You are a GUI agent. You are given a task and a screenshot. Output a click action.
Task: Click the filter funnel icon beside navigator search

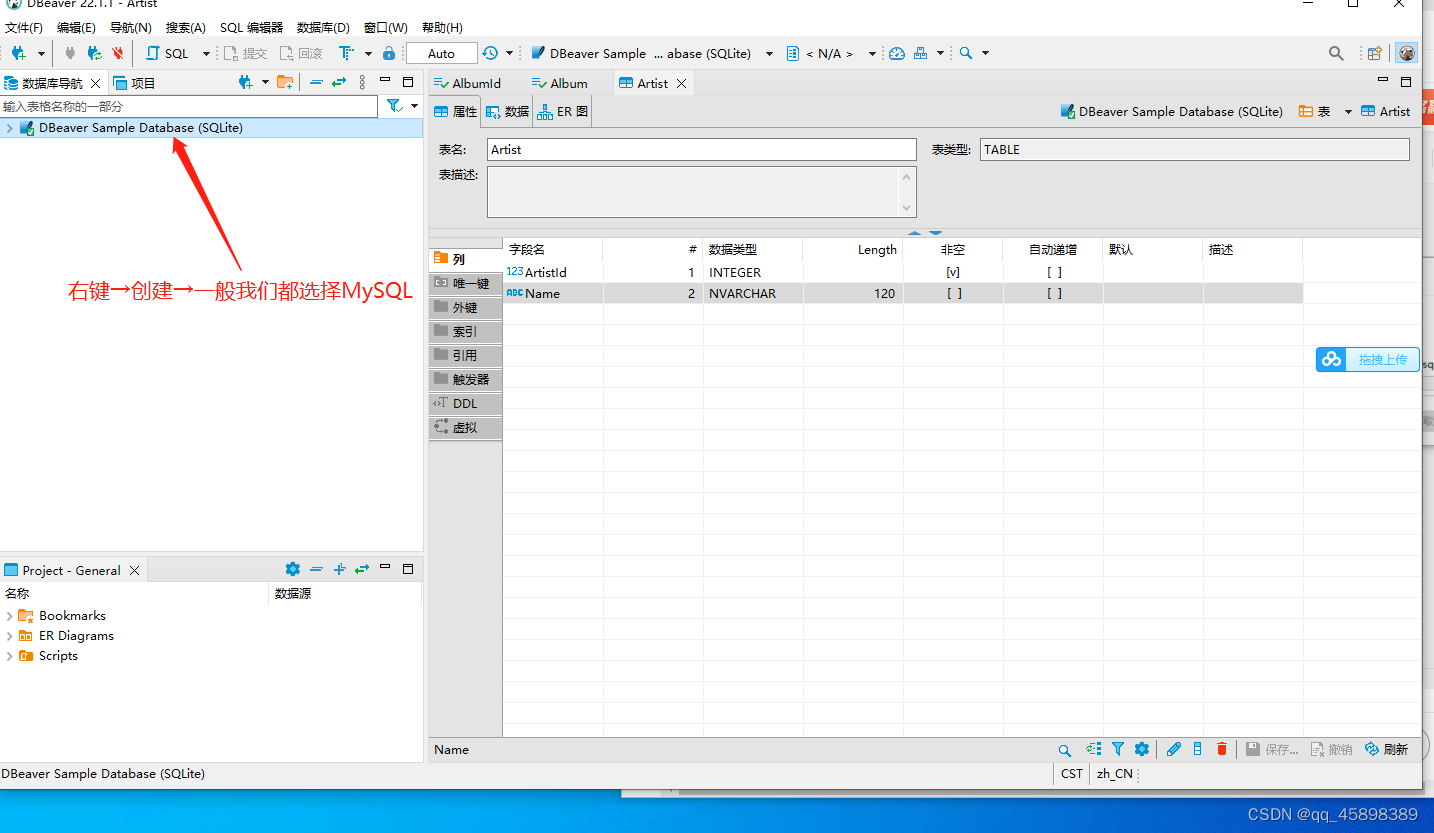pos(394,105)
